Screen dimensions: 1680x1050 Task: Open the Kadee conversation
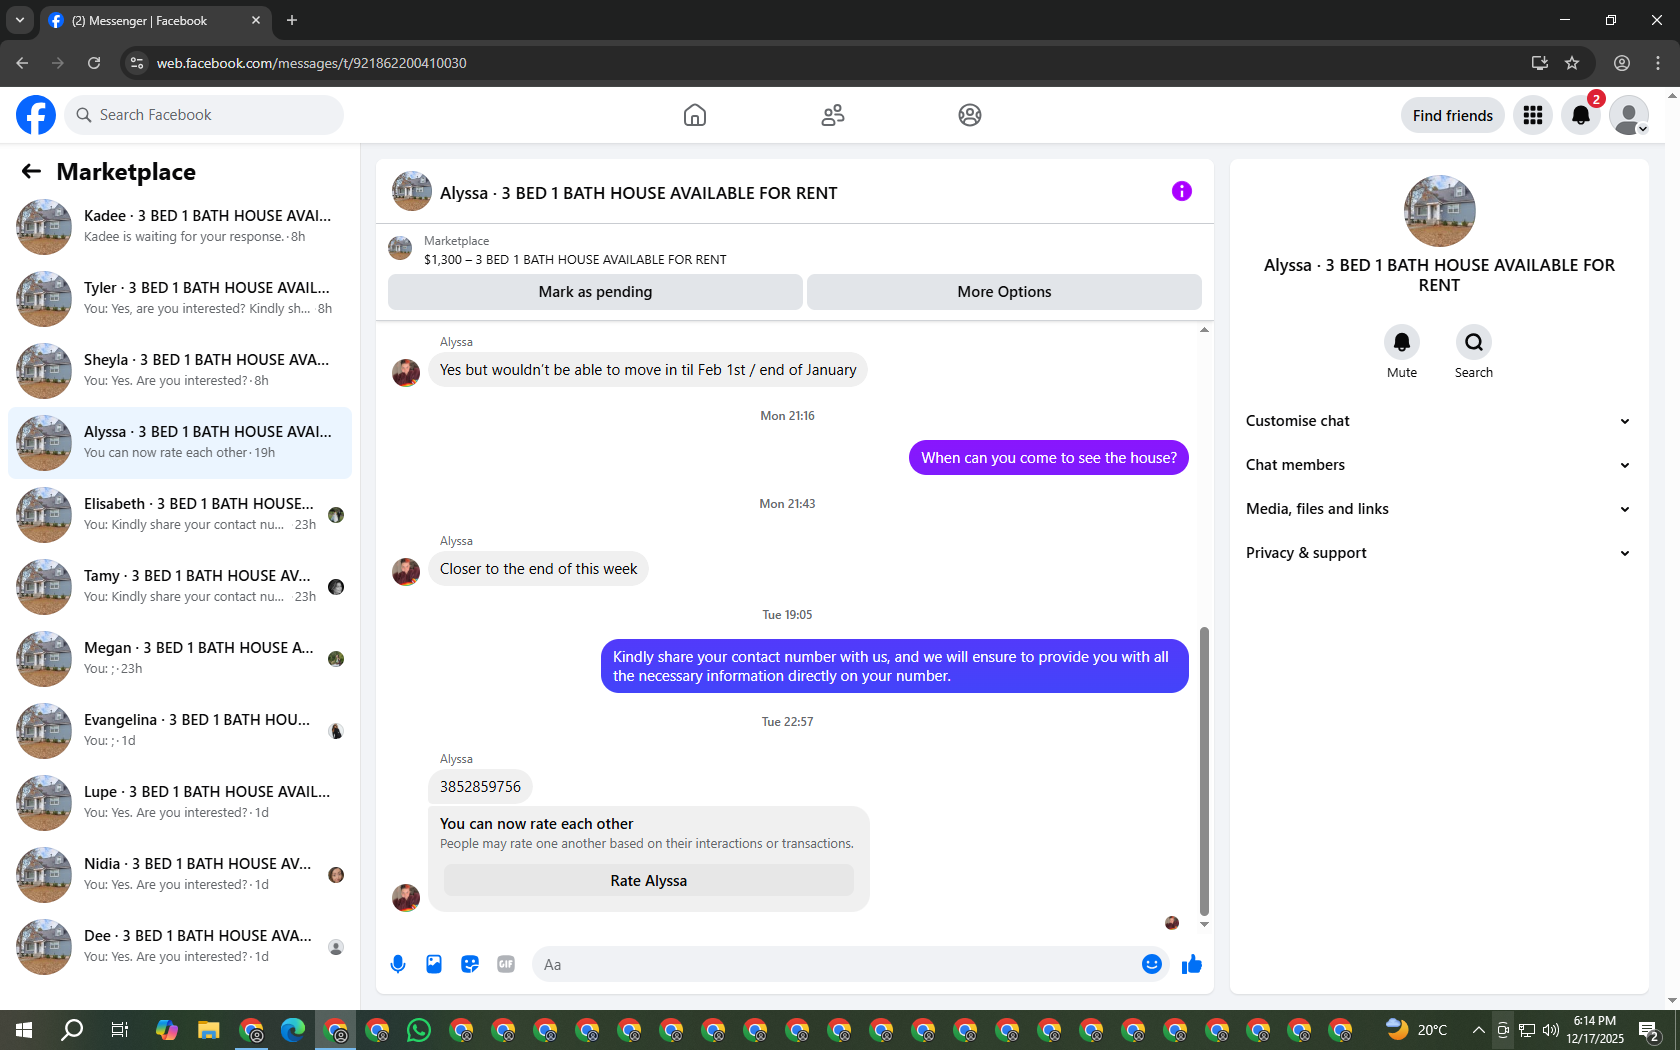click(180, 226)
